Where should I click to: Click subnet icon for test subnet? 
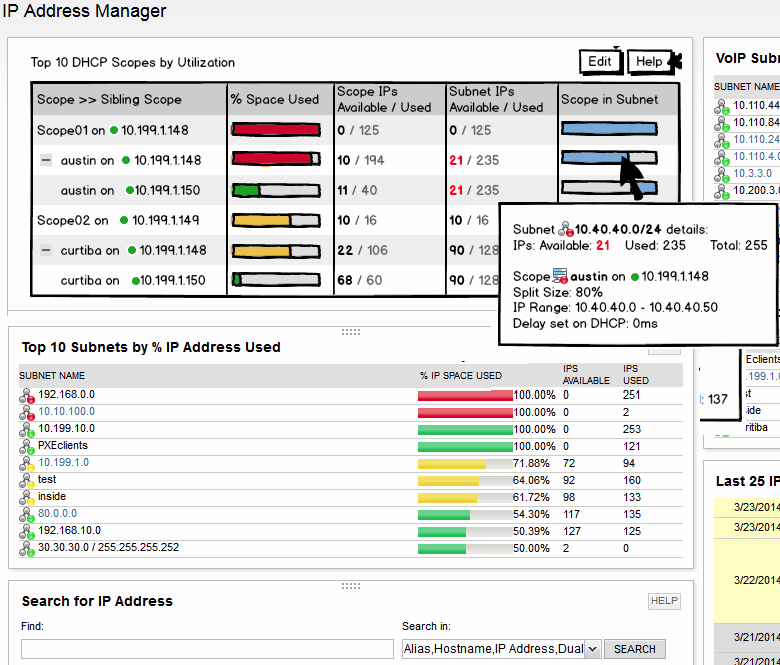(x=27, y=480)
